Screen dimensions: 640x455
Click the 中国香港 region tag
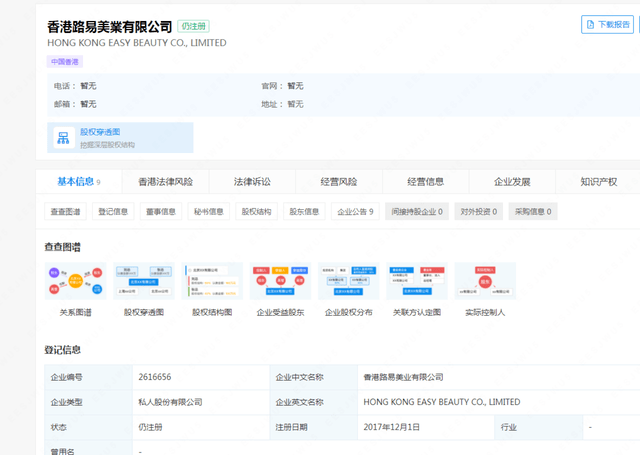click(64, 62)
